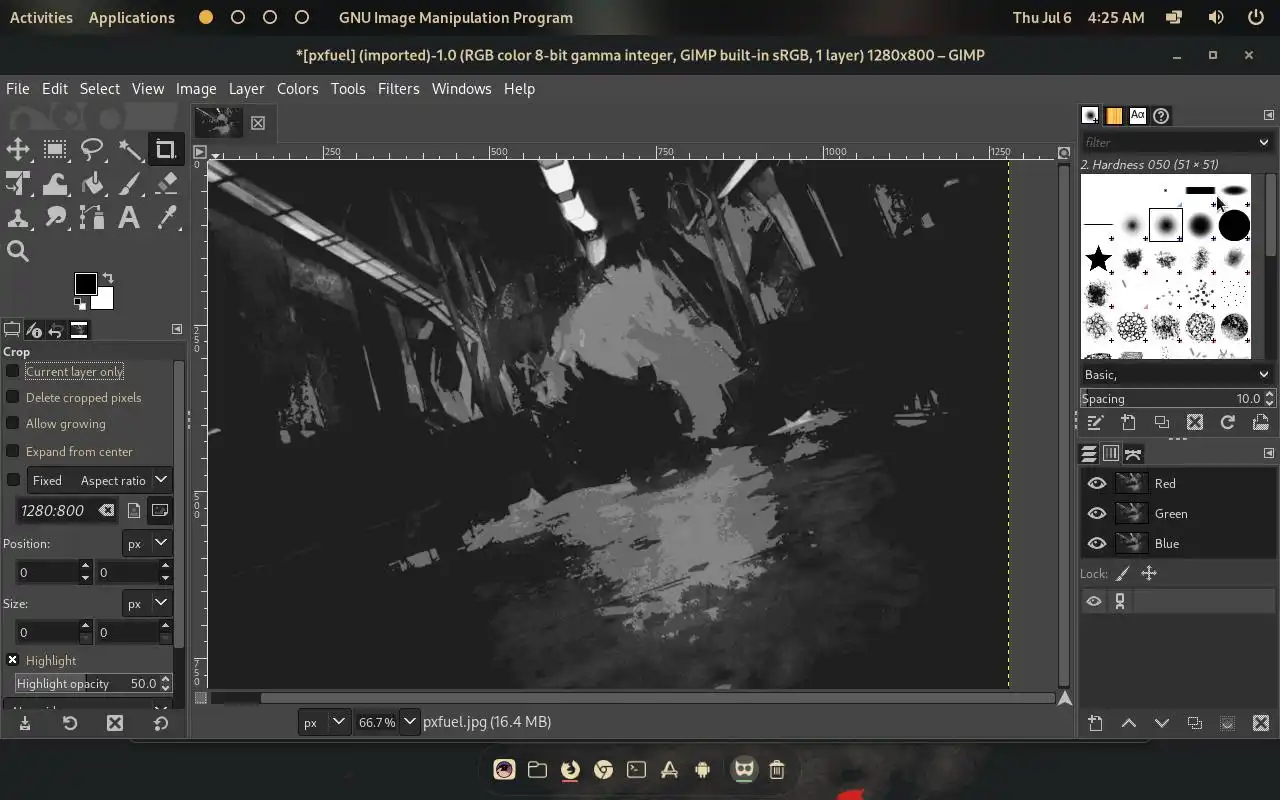Image resolution: width=1280 pixels, height=800 pixels.
Task: Select the Bucket Fill tool
Action: tap(92, 184)
